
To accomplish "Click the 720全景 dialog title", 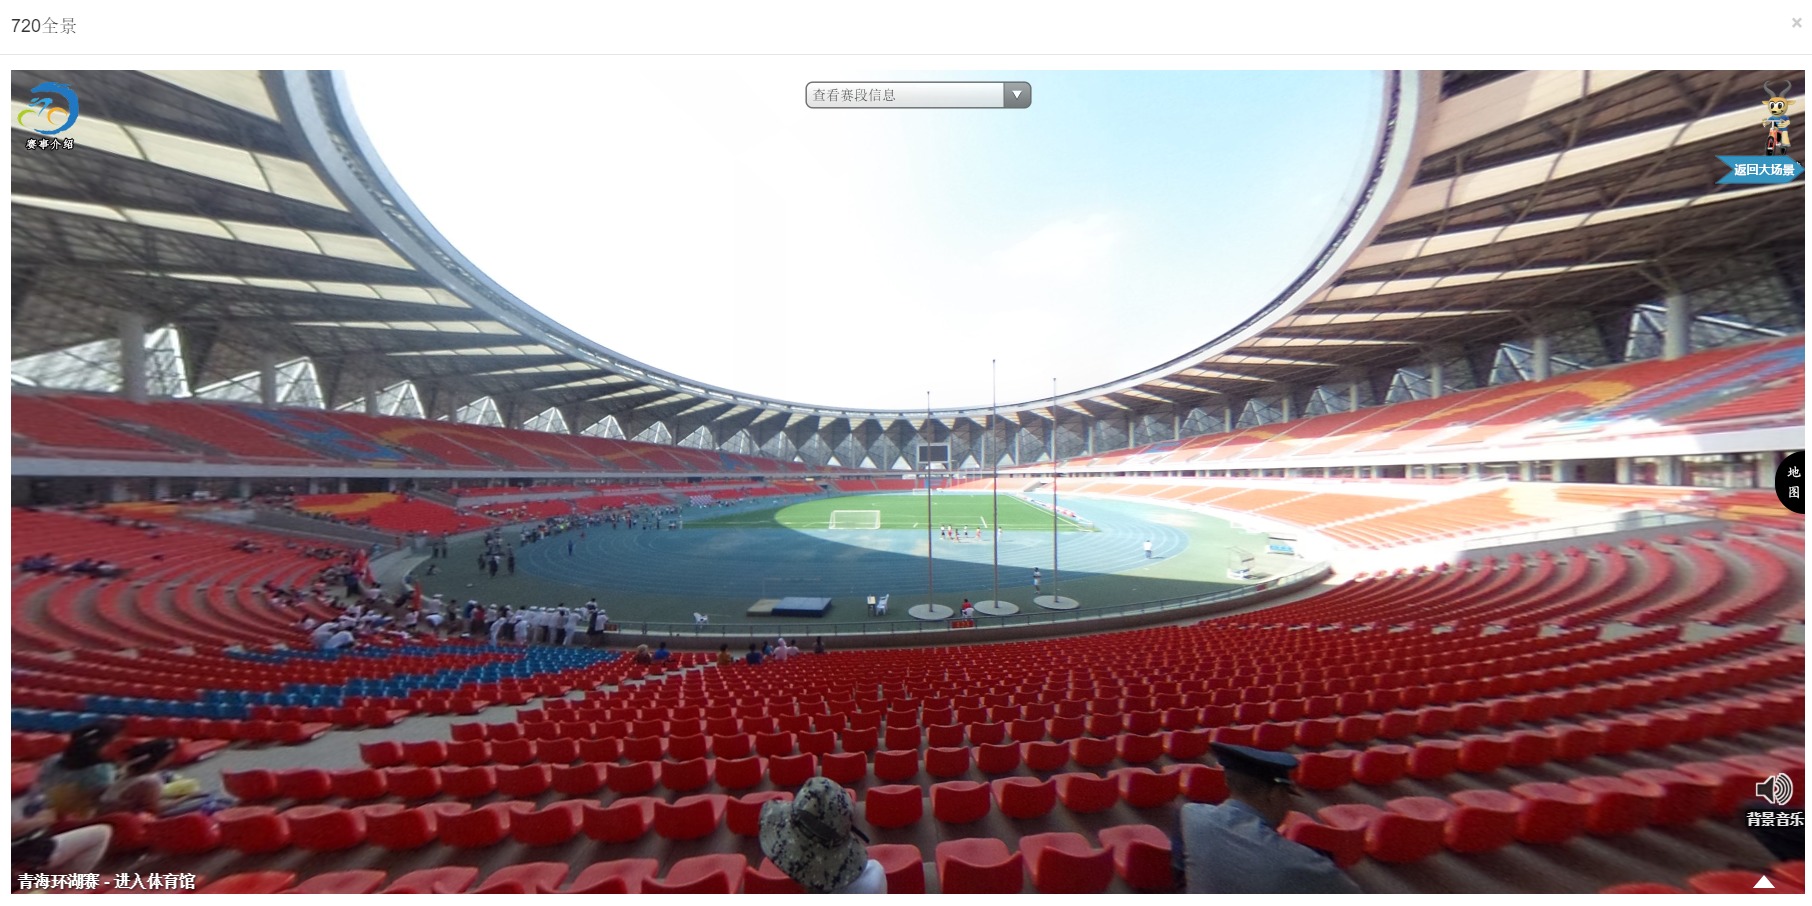I will tap(44, 26).
